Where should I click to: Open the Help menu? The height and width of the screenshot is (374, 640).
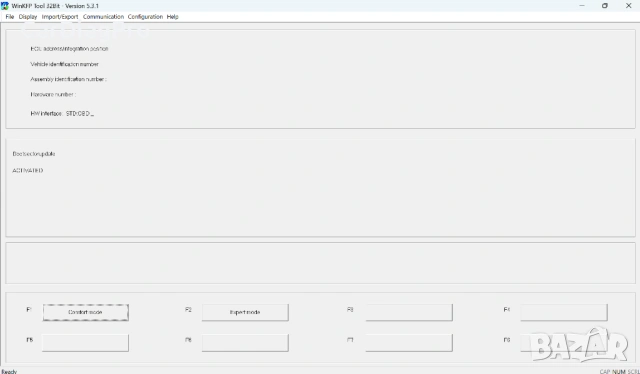172,17
